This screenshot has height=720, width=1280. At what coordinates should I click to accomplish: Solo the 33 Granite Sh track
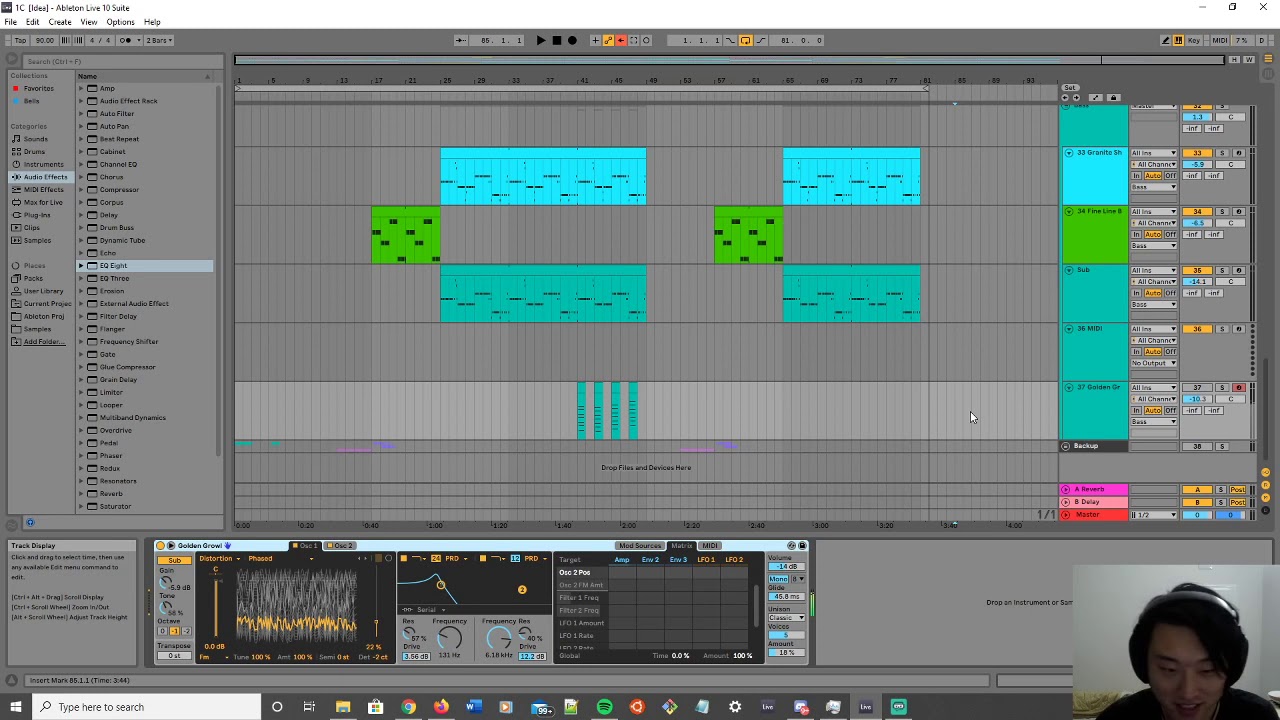(1222, 153)
